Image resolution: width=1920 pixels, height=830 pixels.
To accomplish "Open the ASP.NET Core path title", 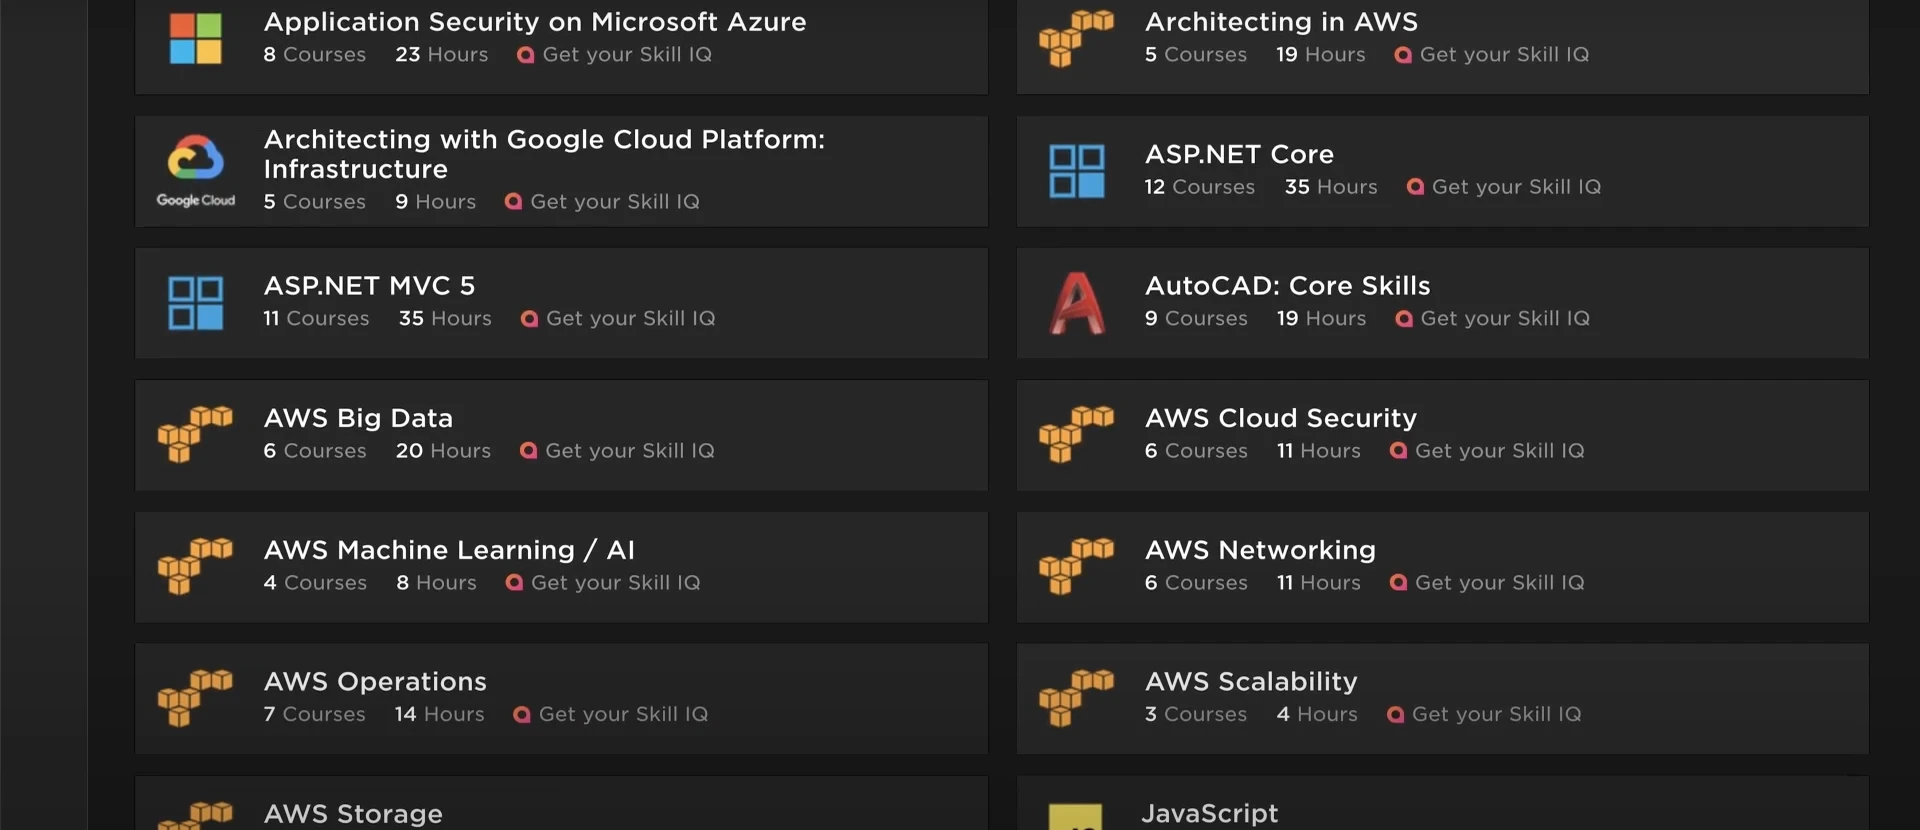I will pyautogui.click(x=1239, y=154).
